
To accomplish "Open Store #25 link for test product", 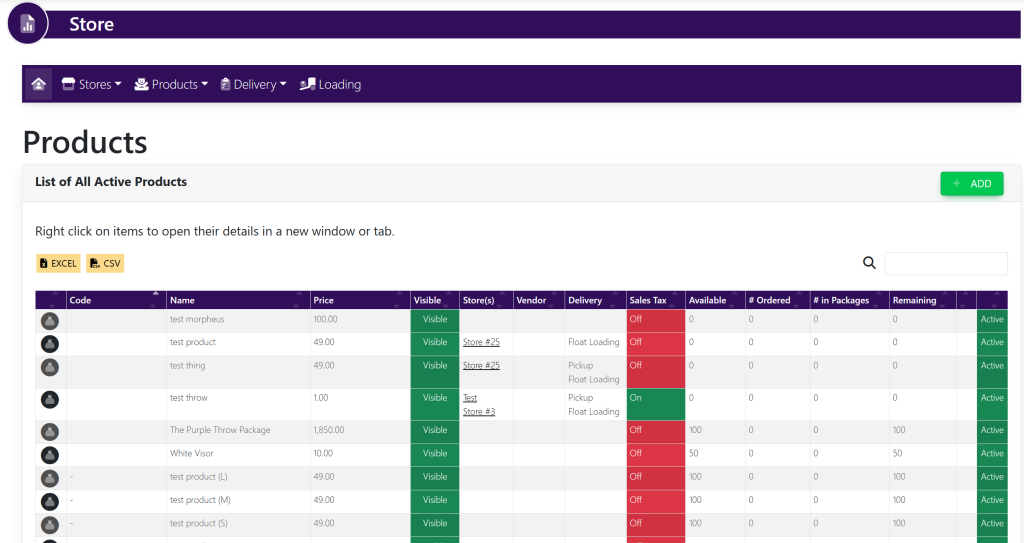I will [481, 342].
